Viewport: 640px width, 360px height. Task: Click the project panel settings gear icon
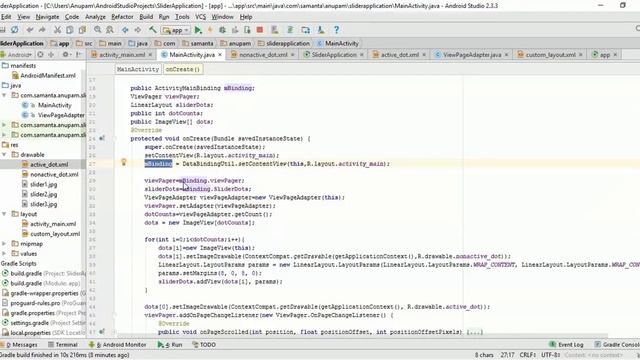[x=65, y=54]
